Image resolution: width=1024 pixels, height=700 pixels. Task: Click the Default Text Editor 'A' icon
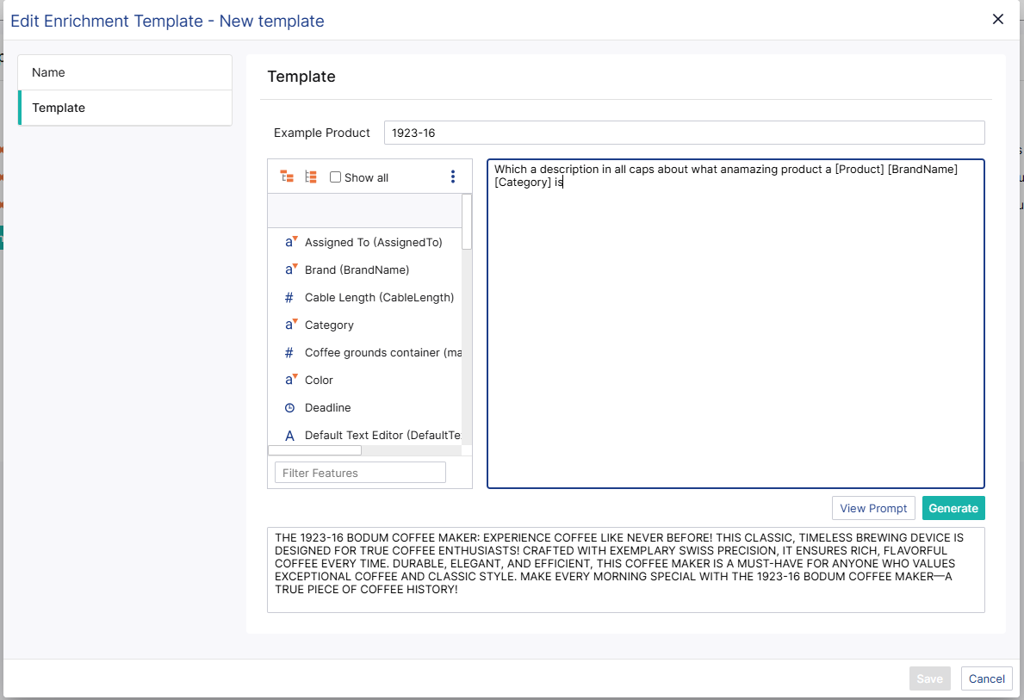(289, 436)
